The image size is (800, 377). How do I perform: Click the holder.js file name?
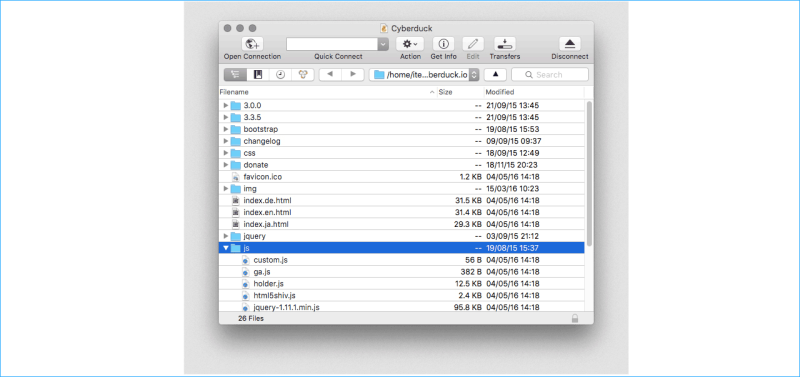click(268, 284)
